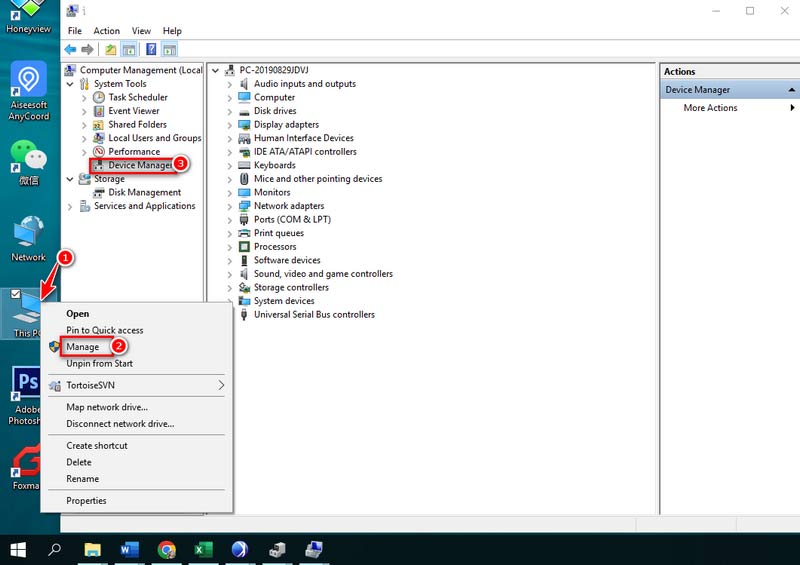Click the Performance icon in tree
The height and width of the screenshot is (565, 800).
click(x=99, y=152)
